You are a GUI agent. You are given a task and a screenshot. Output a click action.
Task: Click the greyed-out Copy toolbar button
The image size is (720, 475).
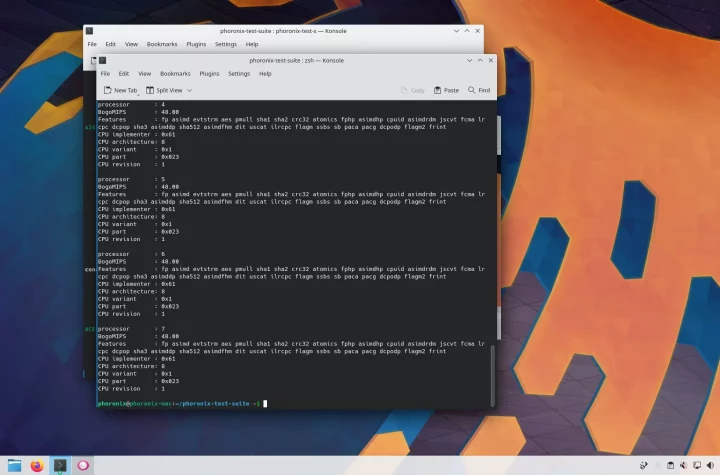pos(412,90)
